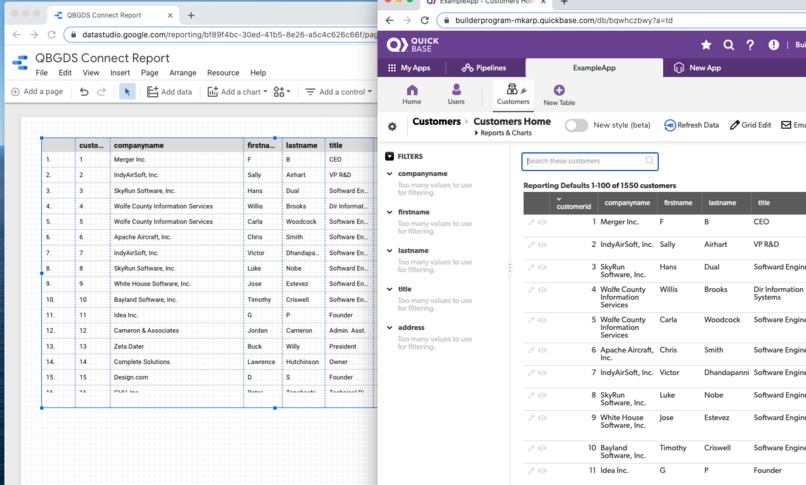Click the Quick Base logo
806x485 pixels.
[x=413, y=45]
